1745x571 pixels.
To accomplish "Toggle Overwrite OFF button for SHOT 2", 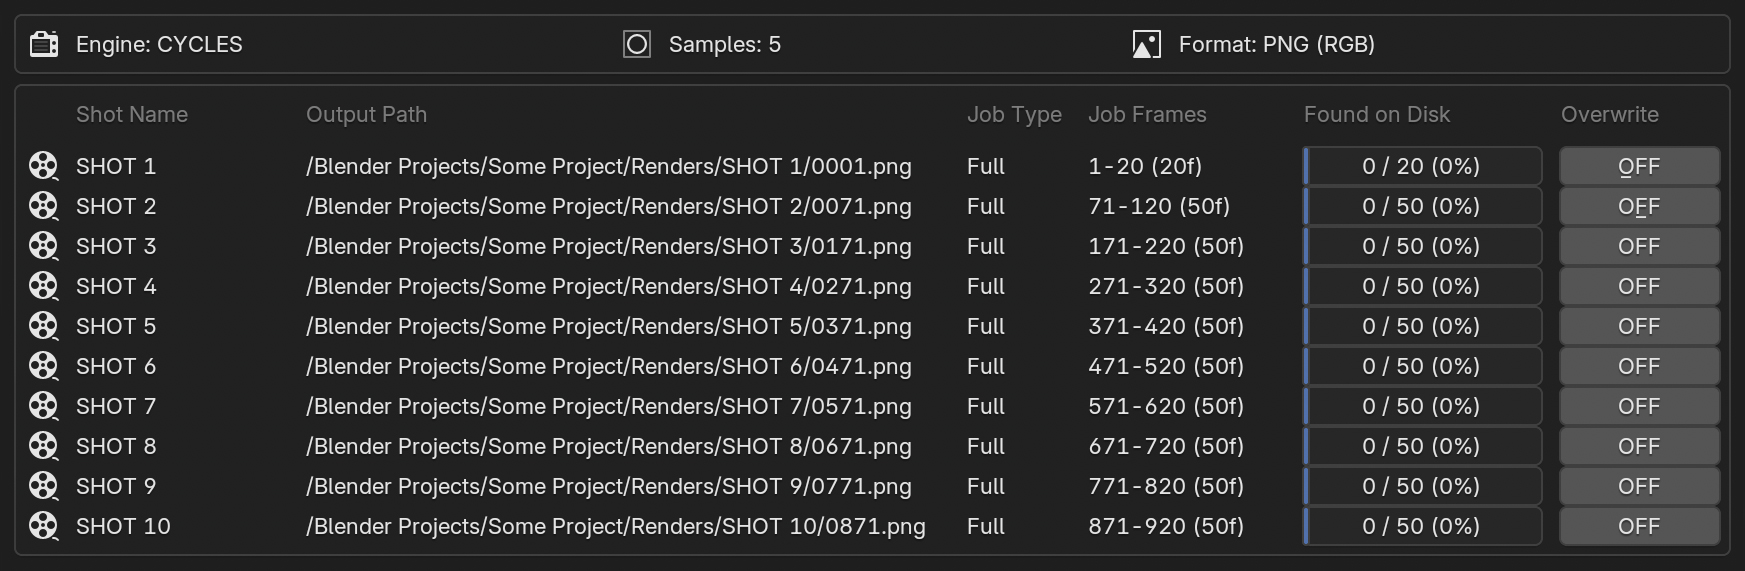I will point(1639,206).
